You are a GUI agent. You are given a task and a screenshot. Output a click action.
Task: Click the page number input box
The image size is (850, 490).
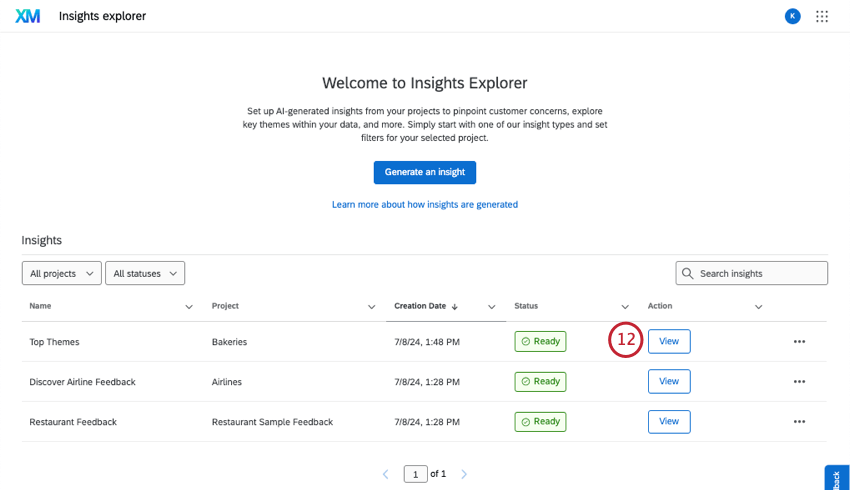coord(415,474)
